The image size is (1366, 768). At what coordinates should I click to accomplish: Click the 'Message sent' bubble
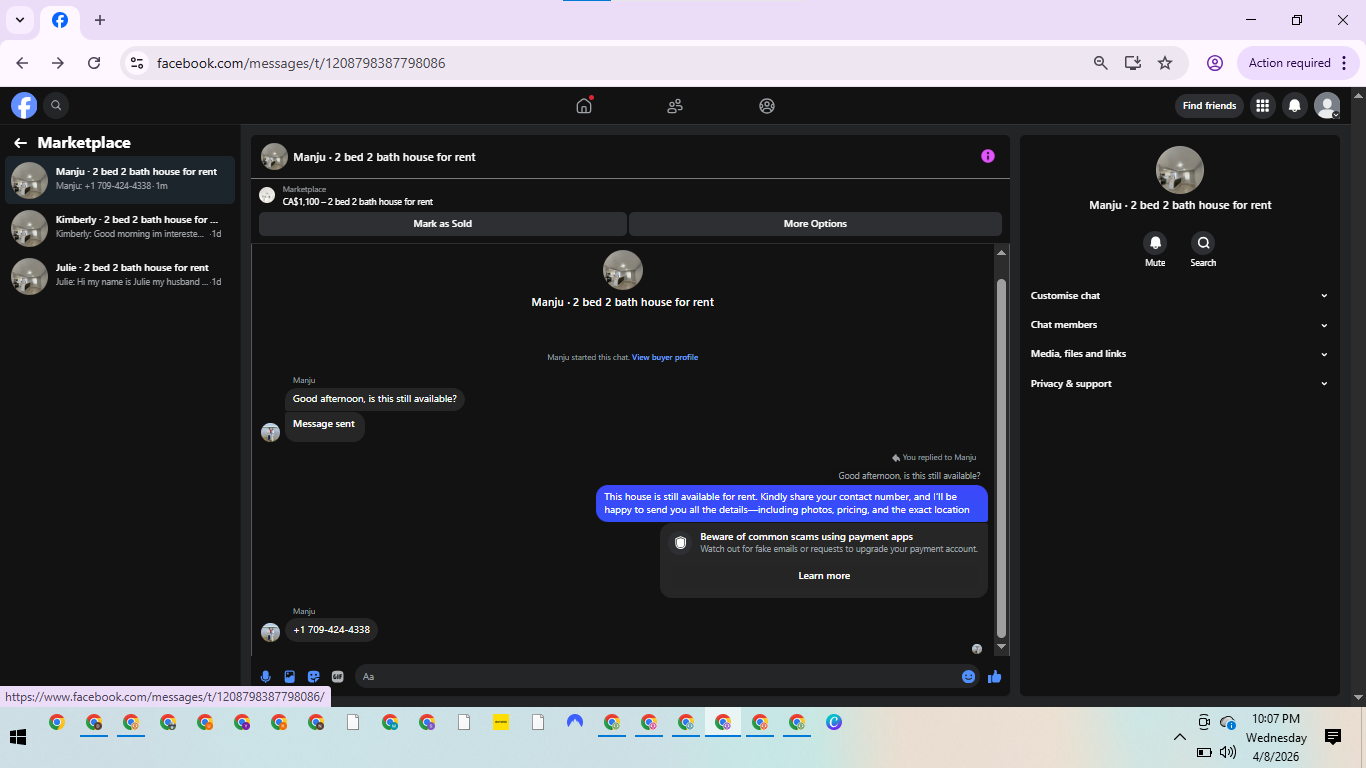pos(324,426)
